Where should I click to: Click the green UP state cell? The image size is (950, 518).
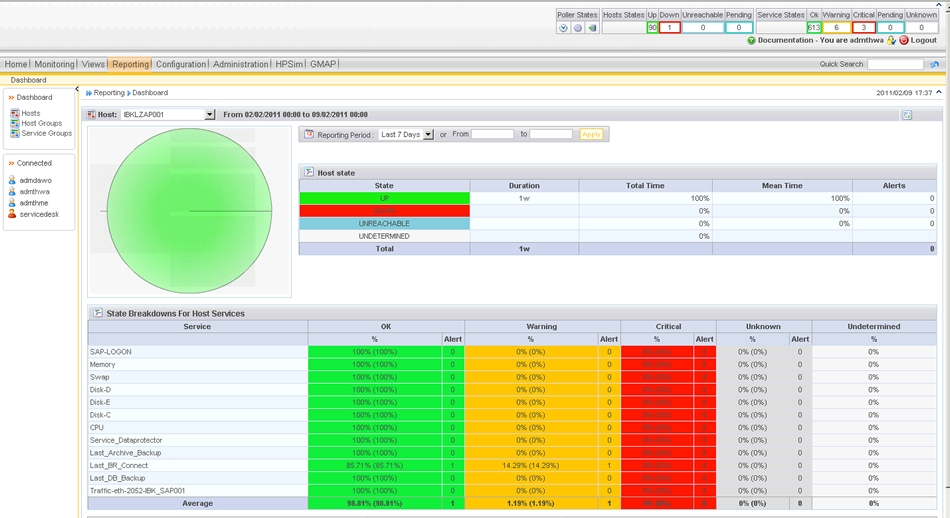point(384,199)
